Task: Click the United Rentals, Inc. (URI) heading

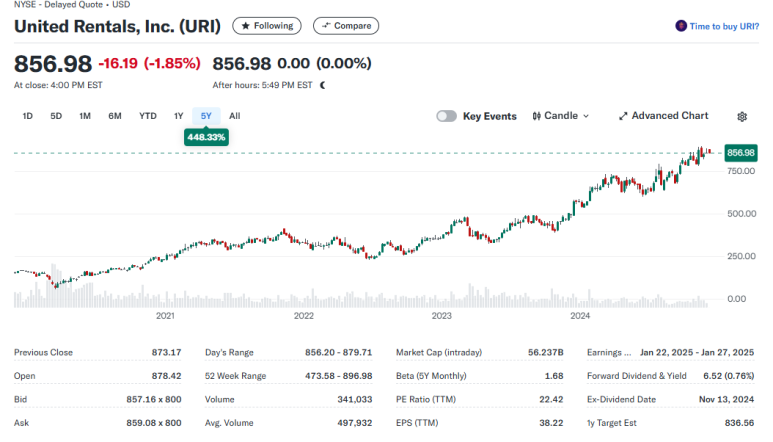Action: tap(117, 26)
